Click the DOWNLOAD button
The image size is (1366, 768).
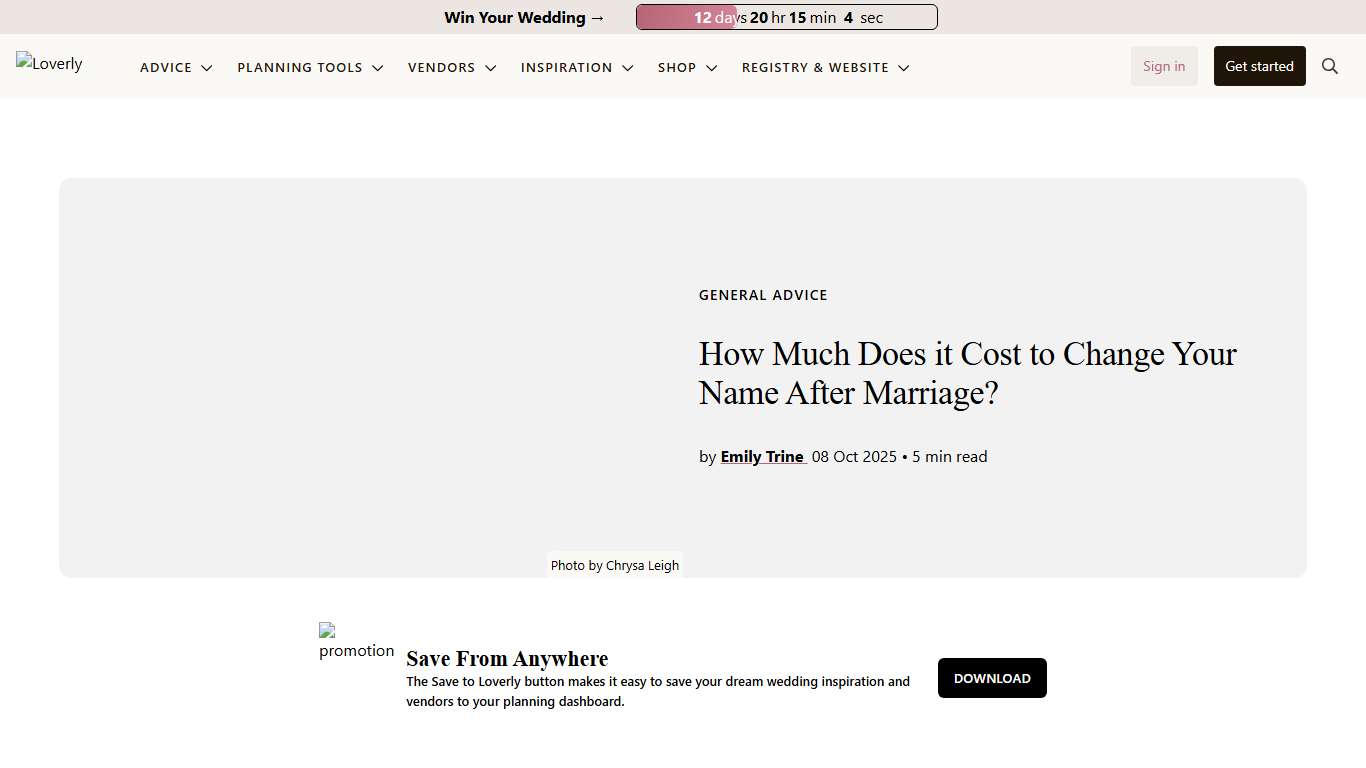tap(992, 678)
